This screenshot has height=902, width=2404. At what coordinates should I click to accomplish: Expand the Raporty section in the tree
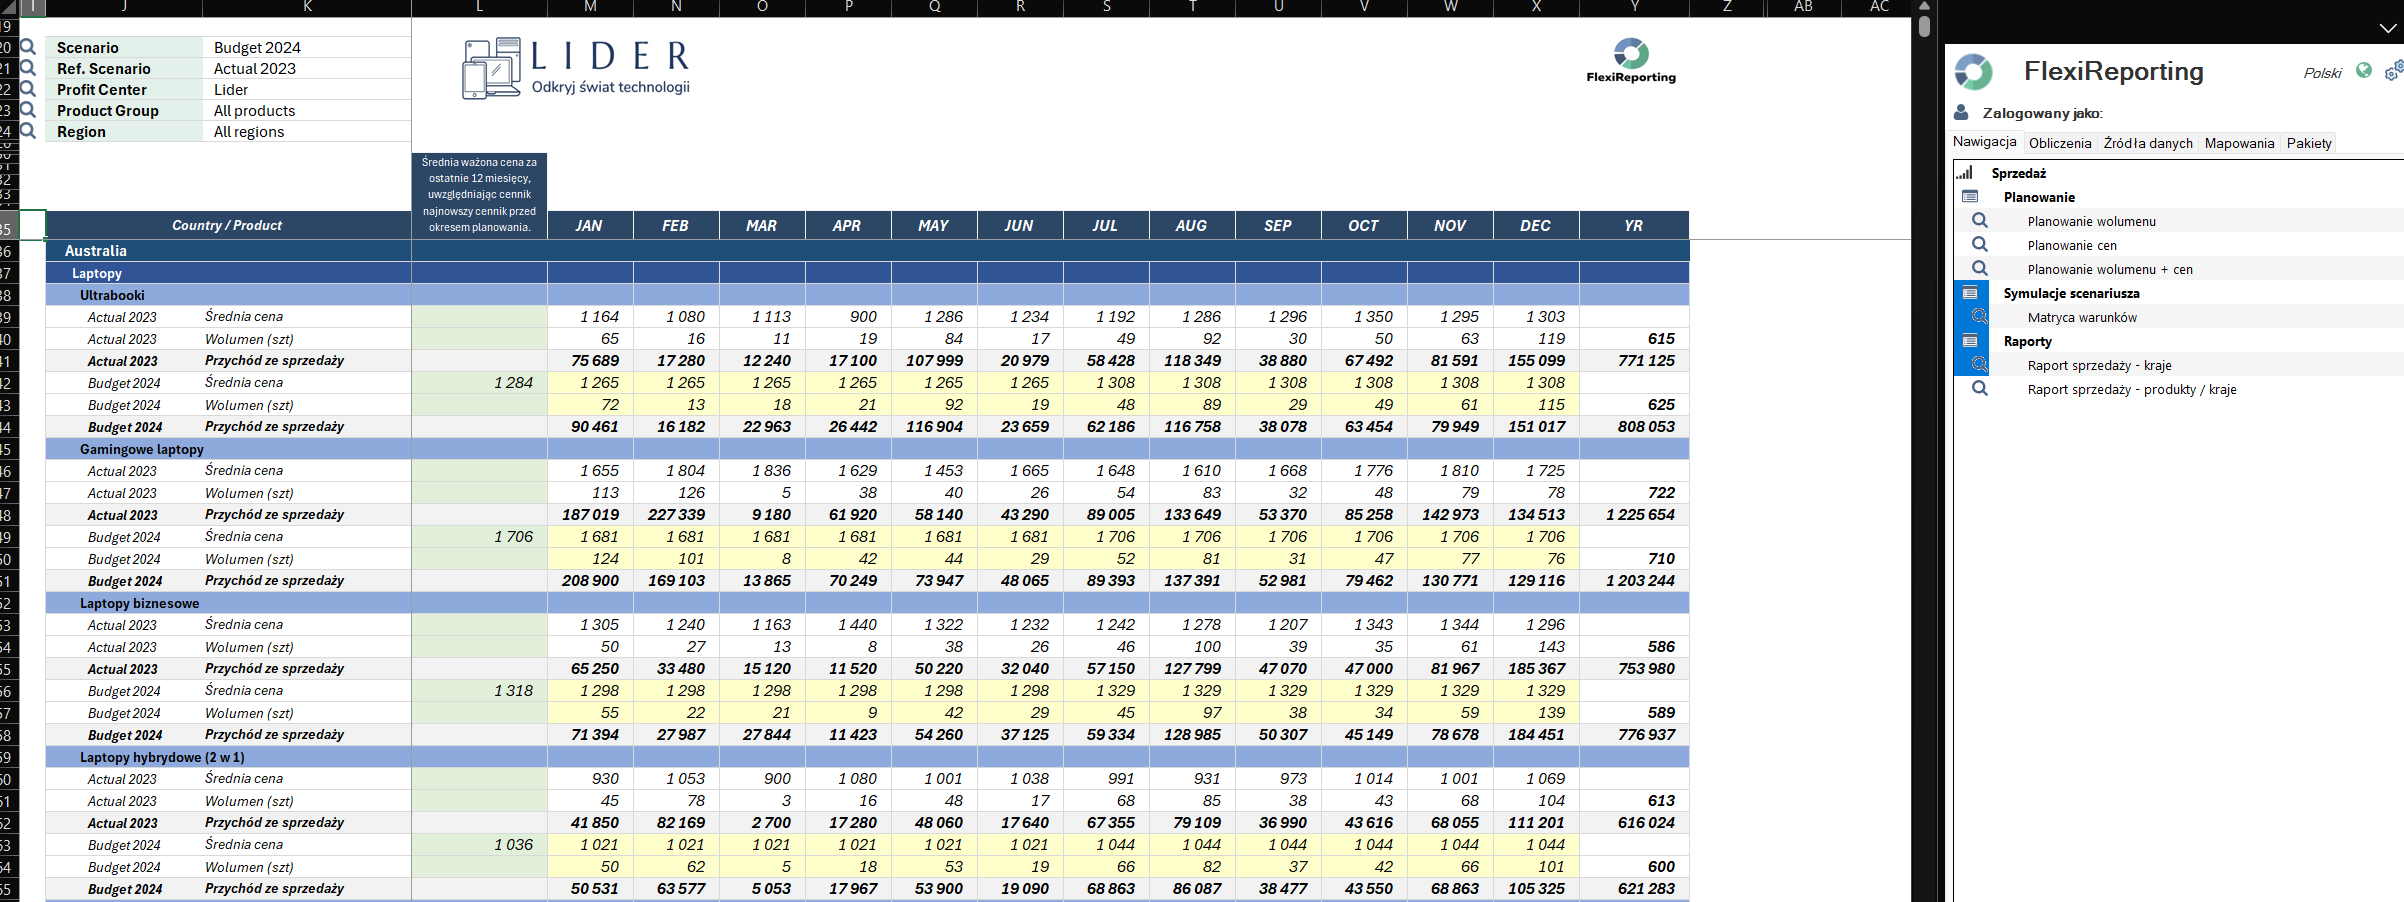pos(1970,341)
